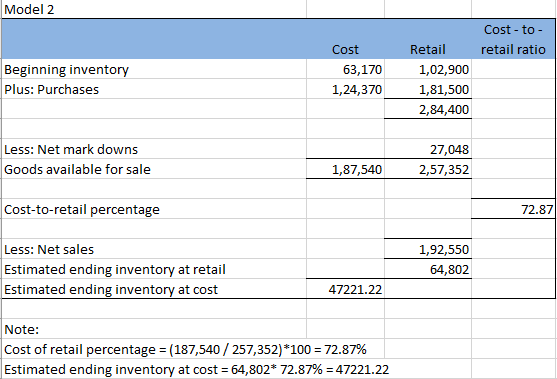Select the 'Beginning inventory' label cell

[154, 69]
